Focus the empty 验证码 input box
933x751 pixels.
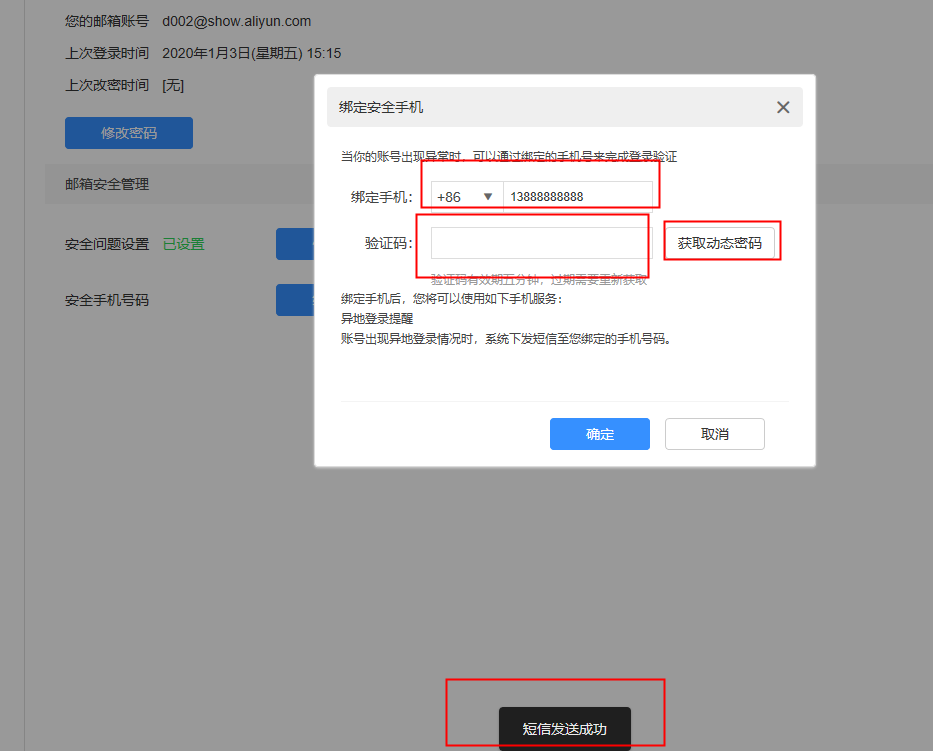click(541, 243)
